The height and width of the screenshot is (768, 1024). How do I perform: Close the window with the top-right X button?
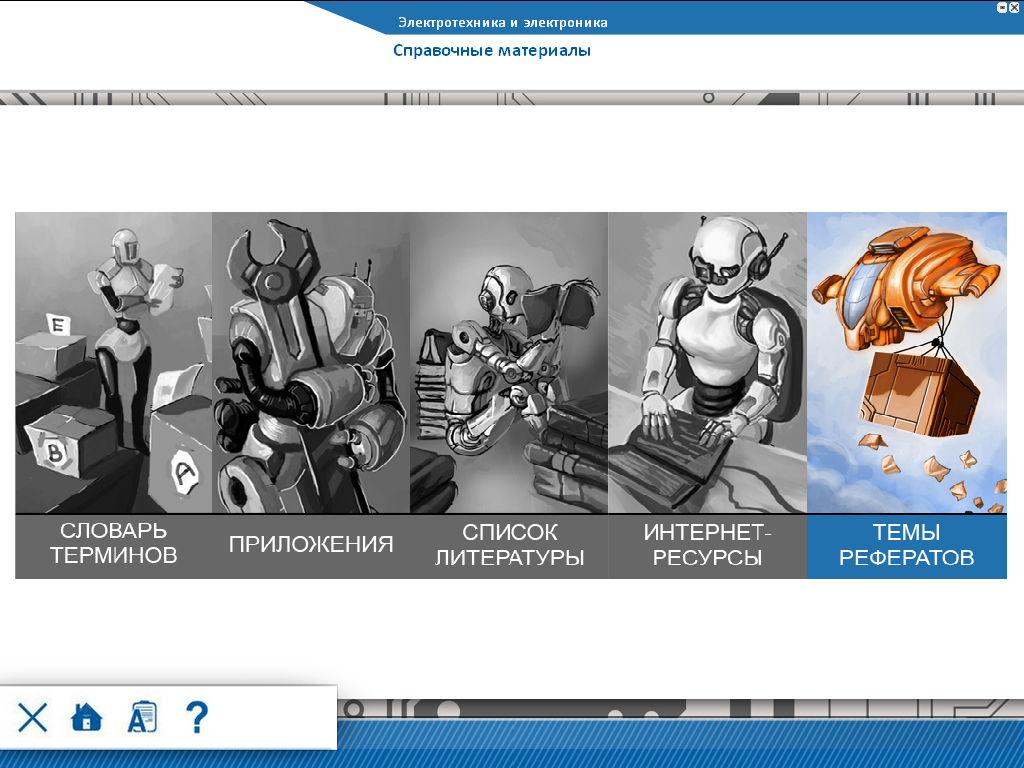coord(1014,7)
